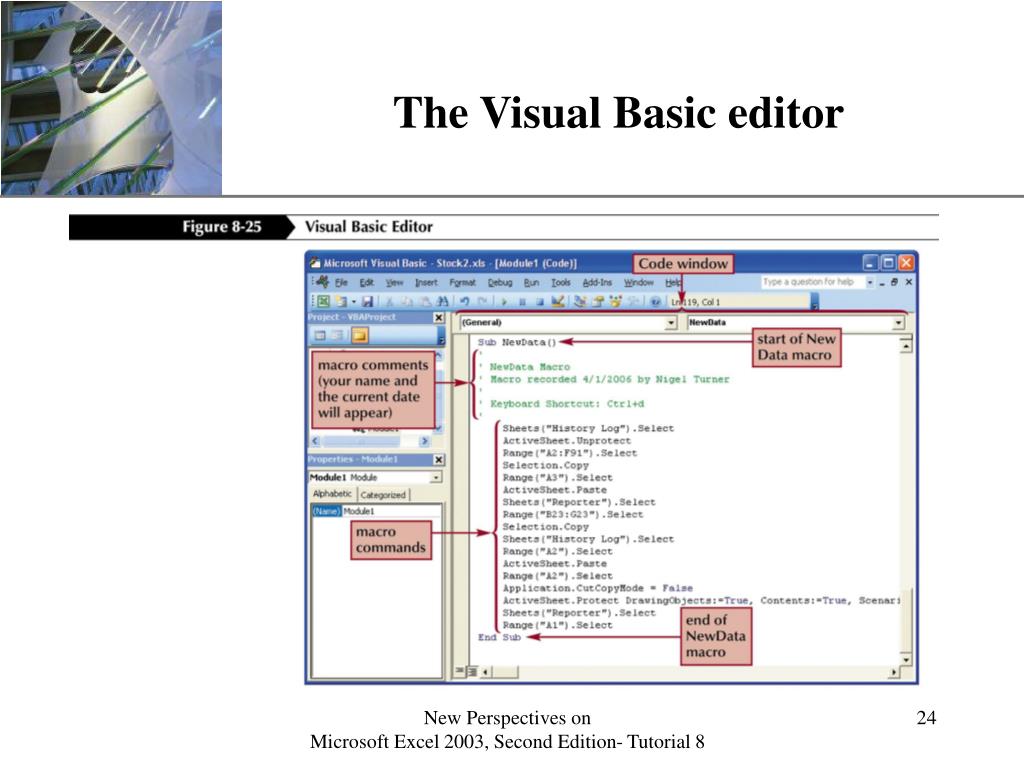
Task: Open the Insert menu
Action: click(426, 282)
